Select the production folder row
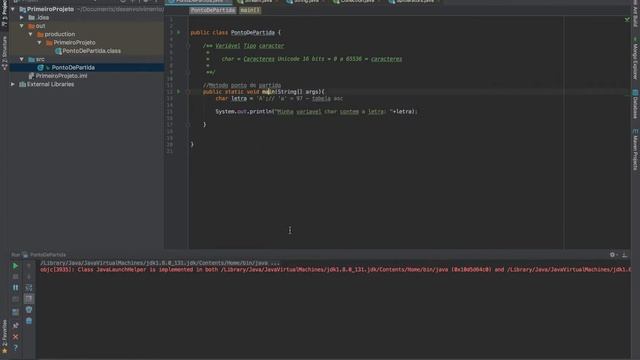 click(87, 34)
